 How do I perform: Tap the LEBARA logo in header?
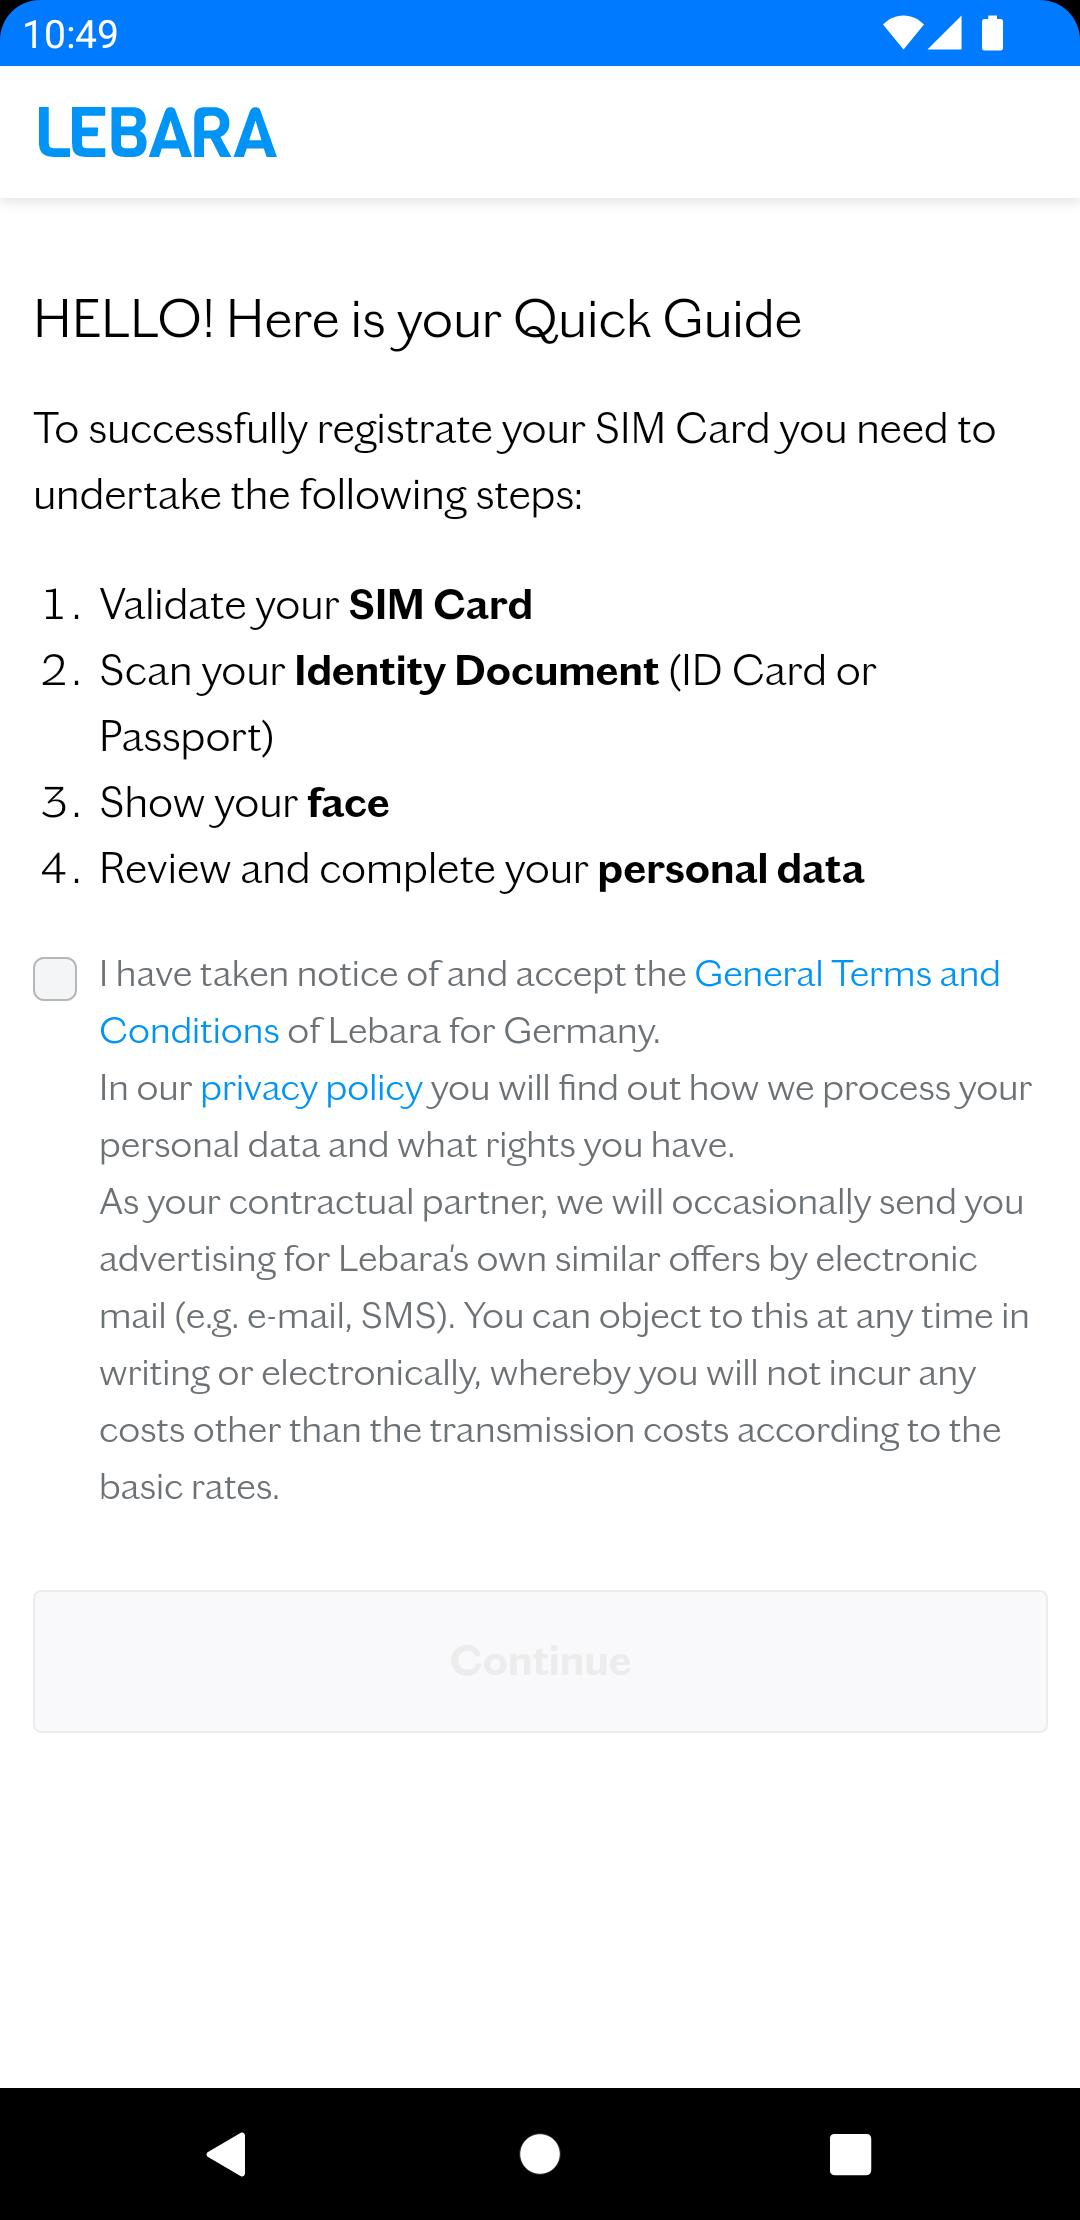[157, 133]
